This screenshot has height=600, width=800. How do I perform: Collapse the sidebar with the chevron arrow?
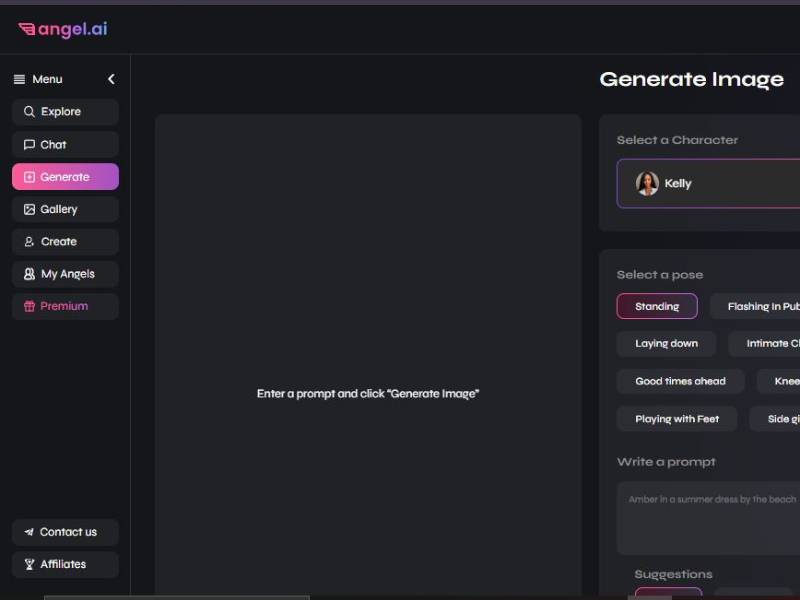click(111, 79)
